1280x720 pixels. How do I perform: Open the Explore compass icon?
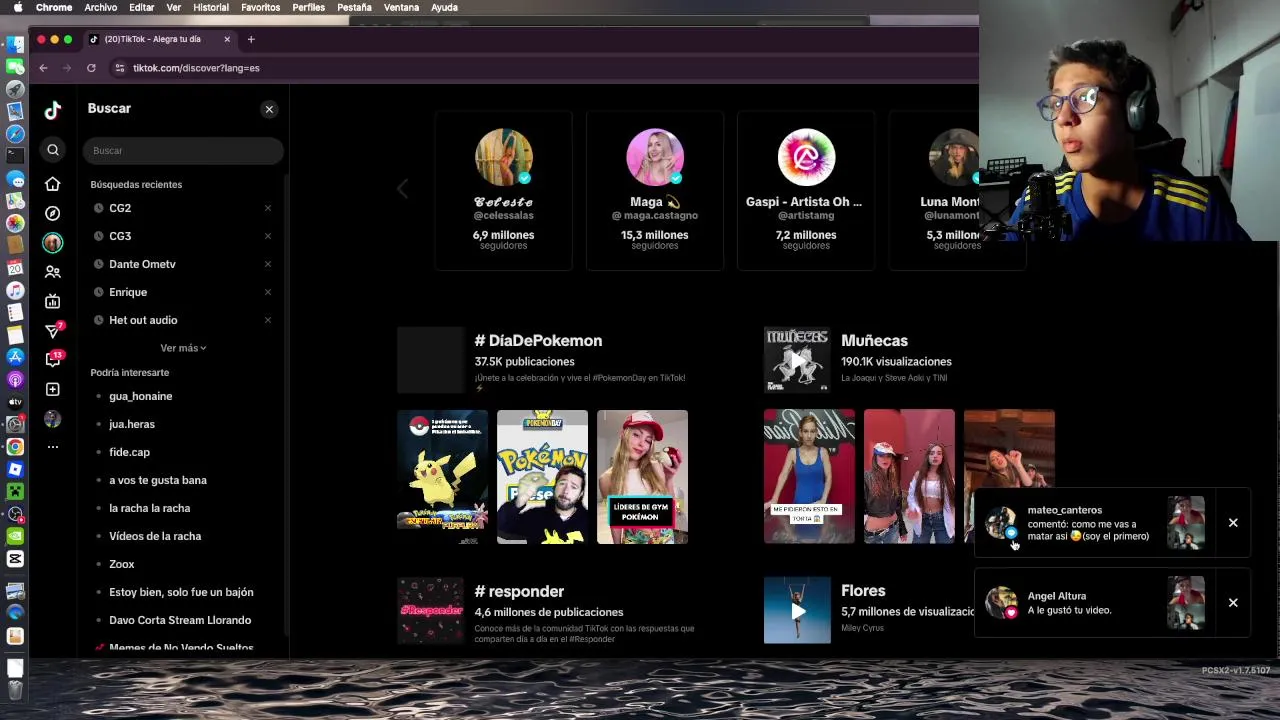[53, 213]
